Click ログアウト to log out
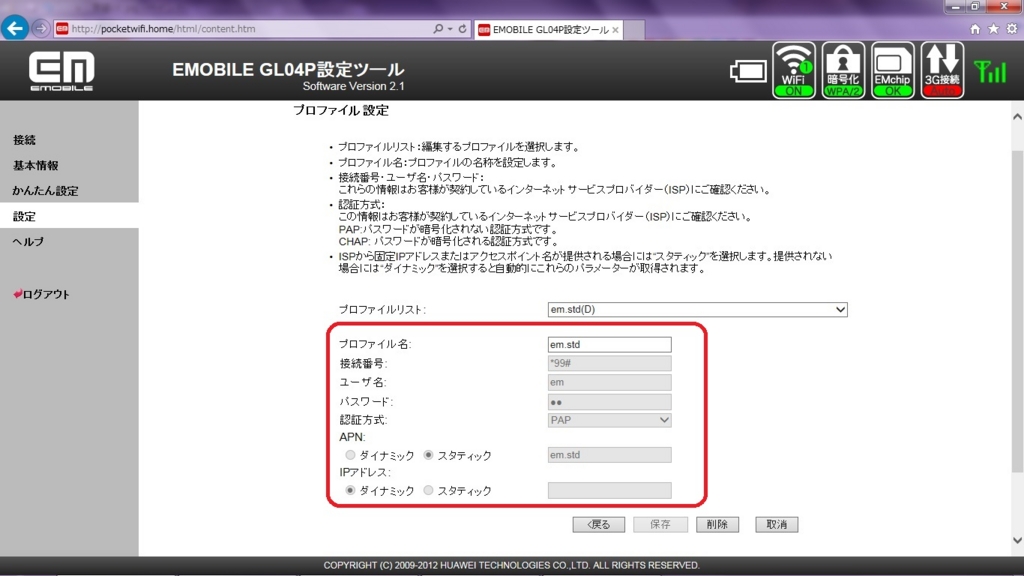The width and height of the screenshot is (1024, 576). tap(46, 294)
